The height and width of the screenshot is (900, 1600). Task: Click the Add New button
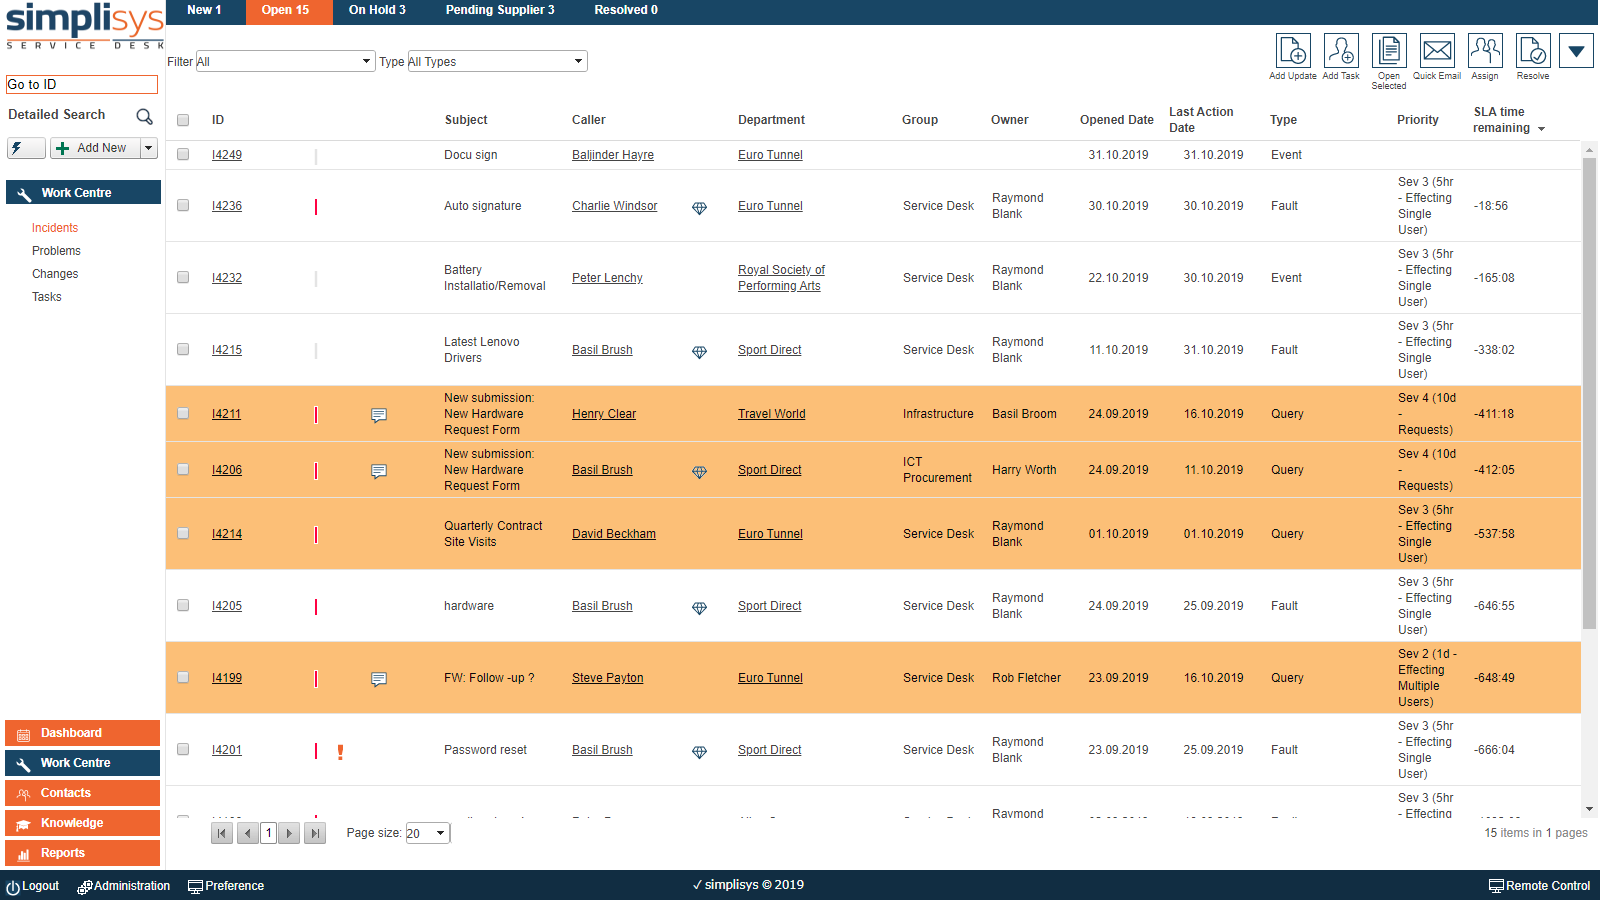[95, 148]
